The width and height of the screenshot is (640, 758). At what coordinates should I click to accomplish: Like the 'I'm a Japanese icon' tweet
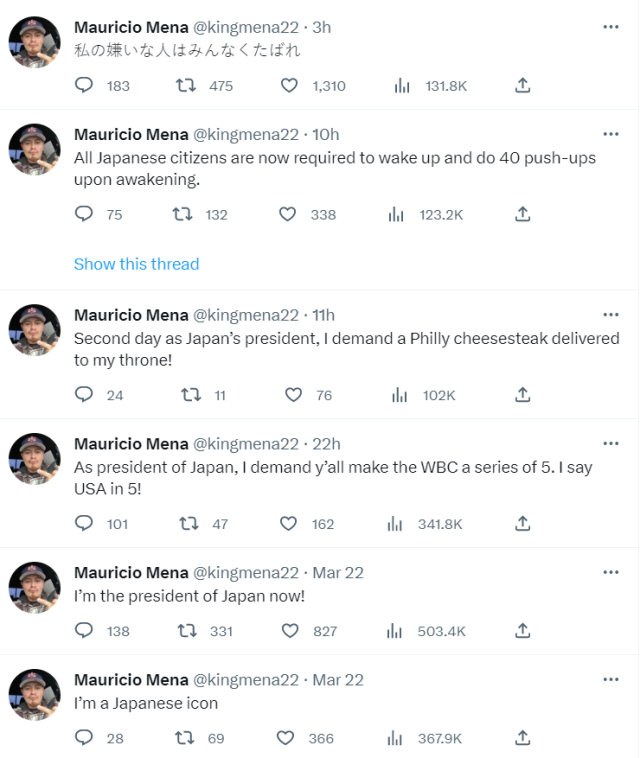(x=285, y=738)
